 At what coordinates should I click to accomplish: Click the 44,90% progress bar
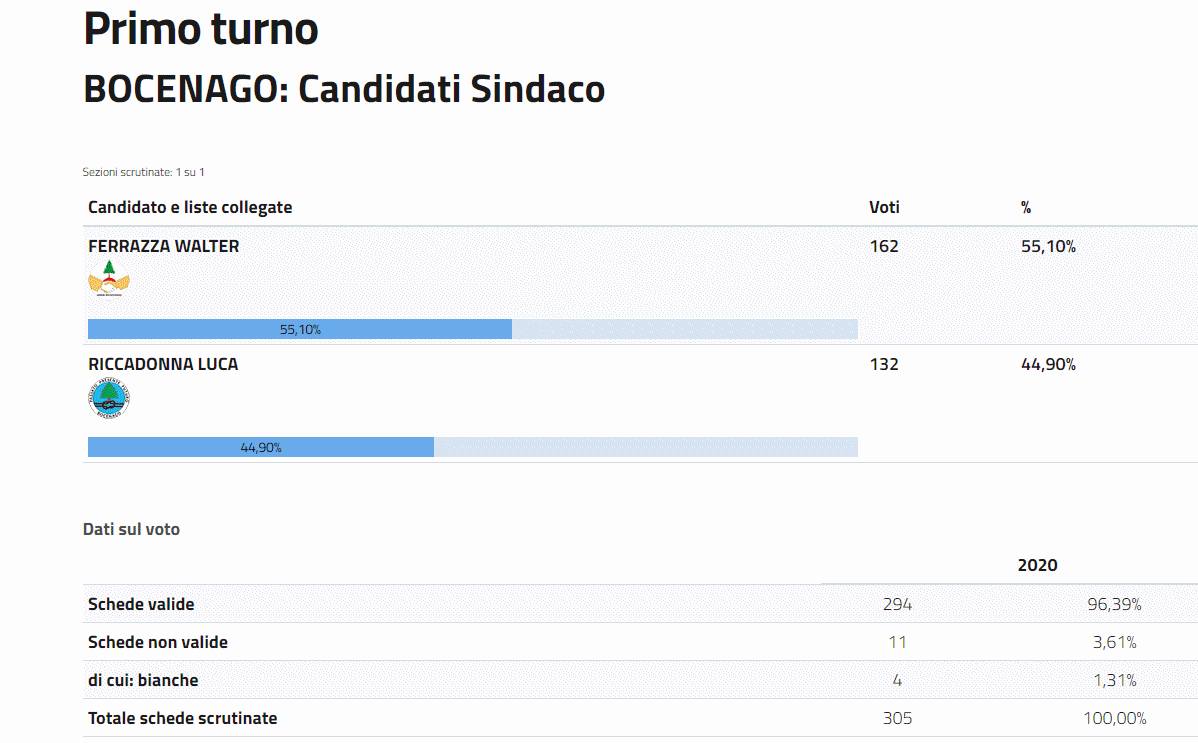point(261,447)
